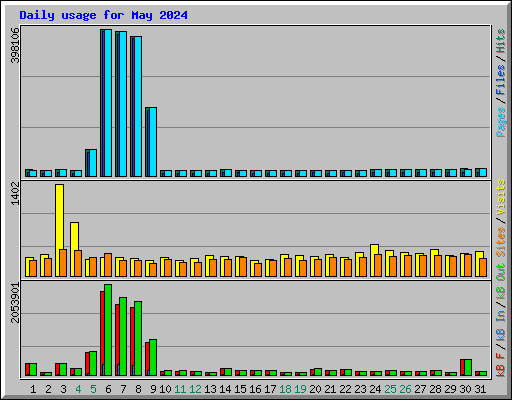Click day 8 on the x-axis

click(138, 389)
